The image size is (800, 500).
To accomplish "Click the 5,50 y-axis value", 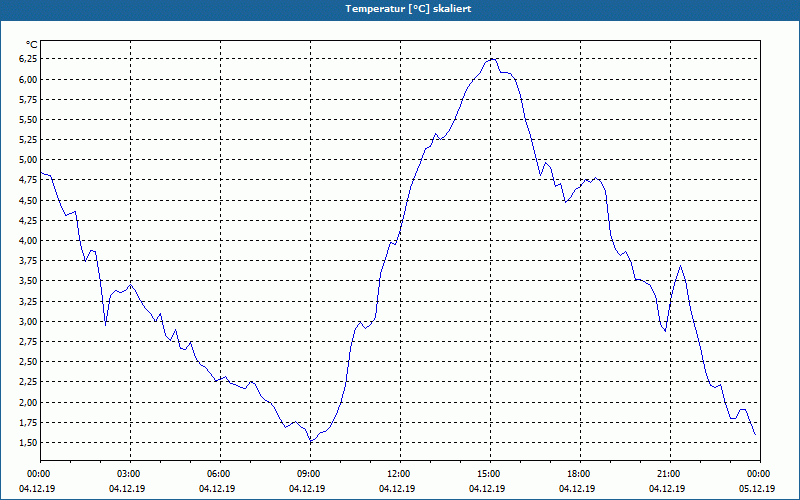I will point(29,120).
